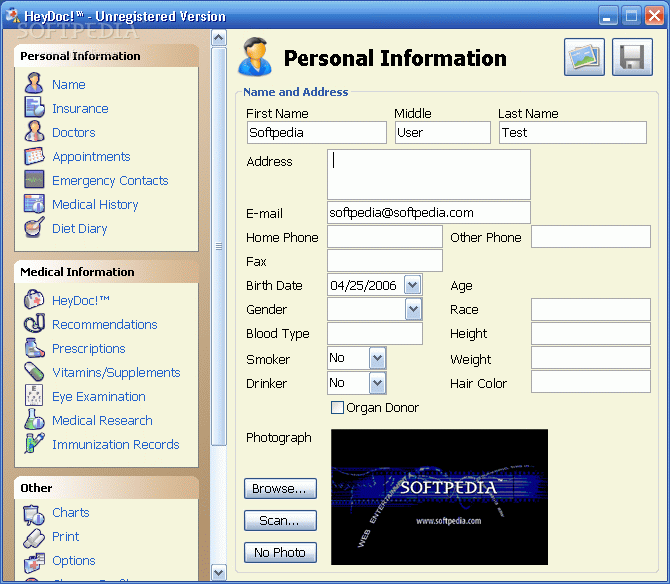Click the Last Name field
The image size is (670, 584).
[x=573, y=132]
